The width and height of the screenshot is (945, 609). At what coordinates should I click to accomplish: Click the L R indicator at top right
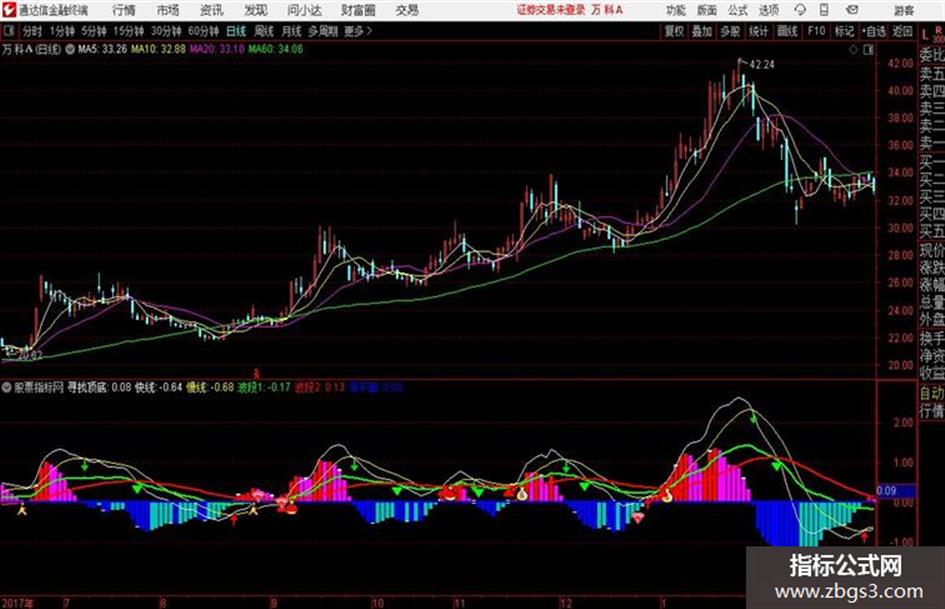(x=932, y=34)
